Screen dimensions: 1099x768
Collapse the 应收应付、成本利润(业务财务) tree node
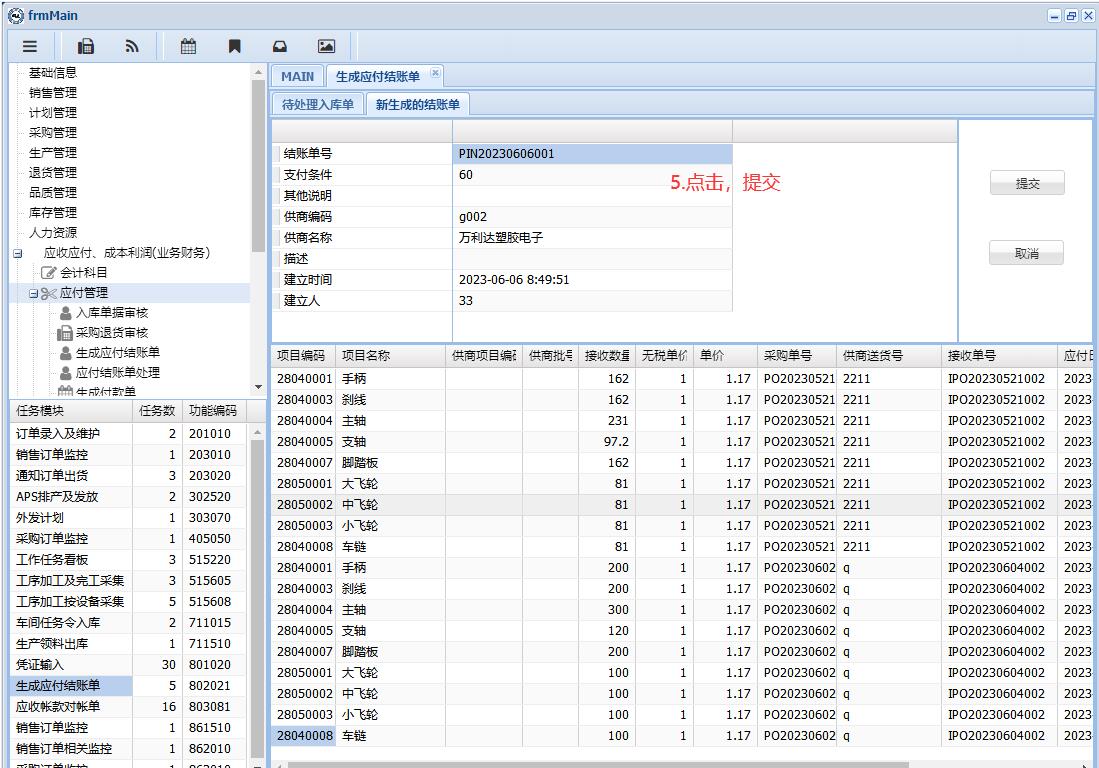coord(18,254)
